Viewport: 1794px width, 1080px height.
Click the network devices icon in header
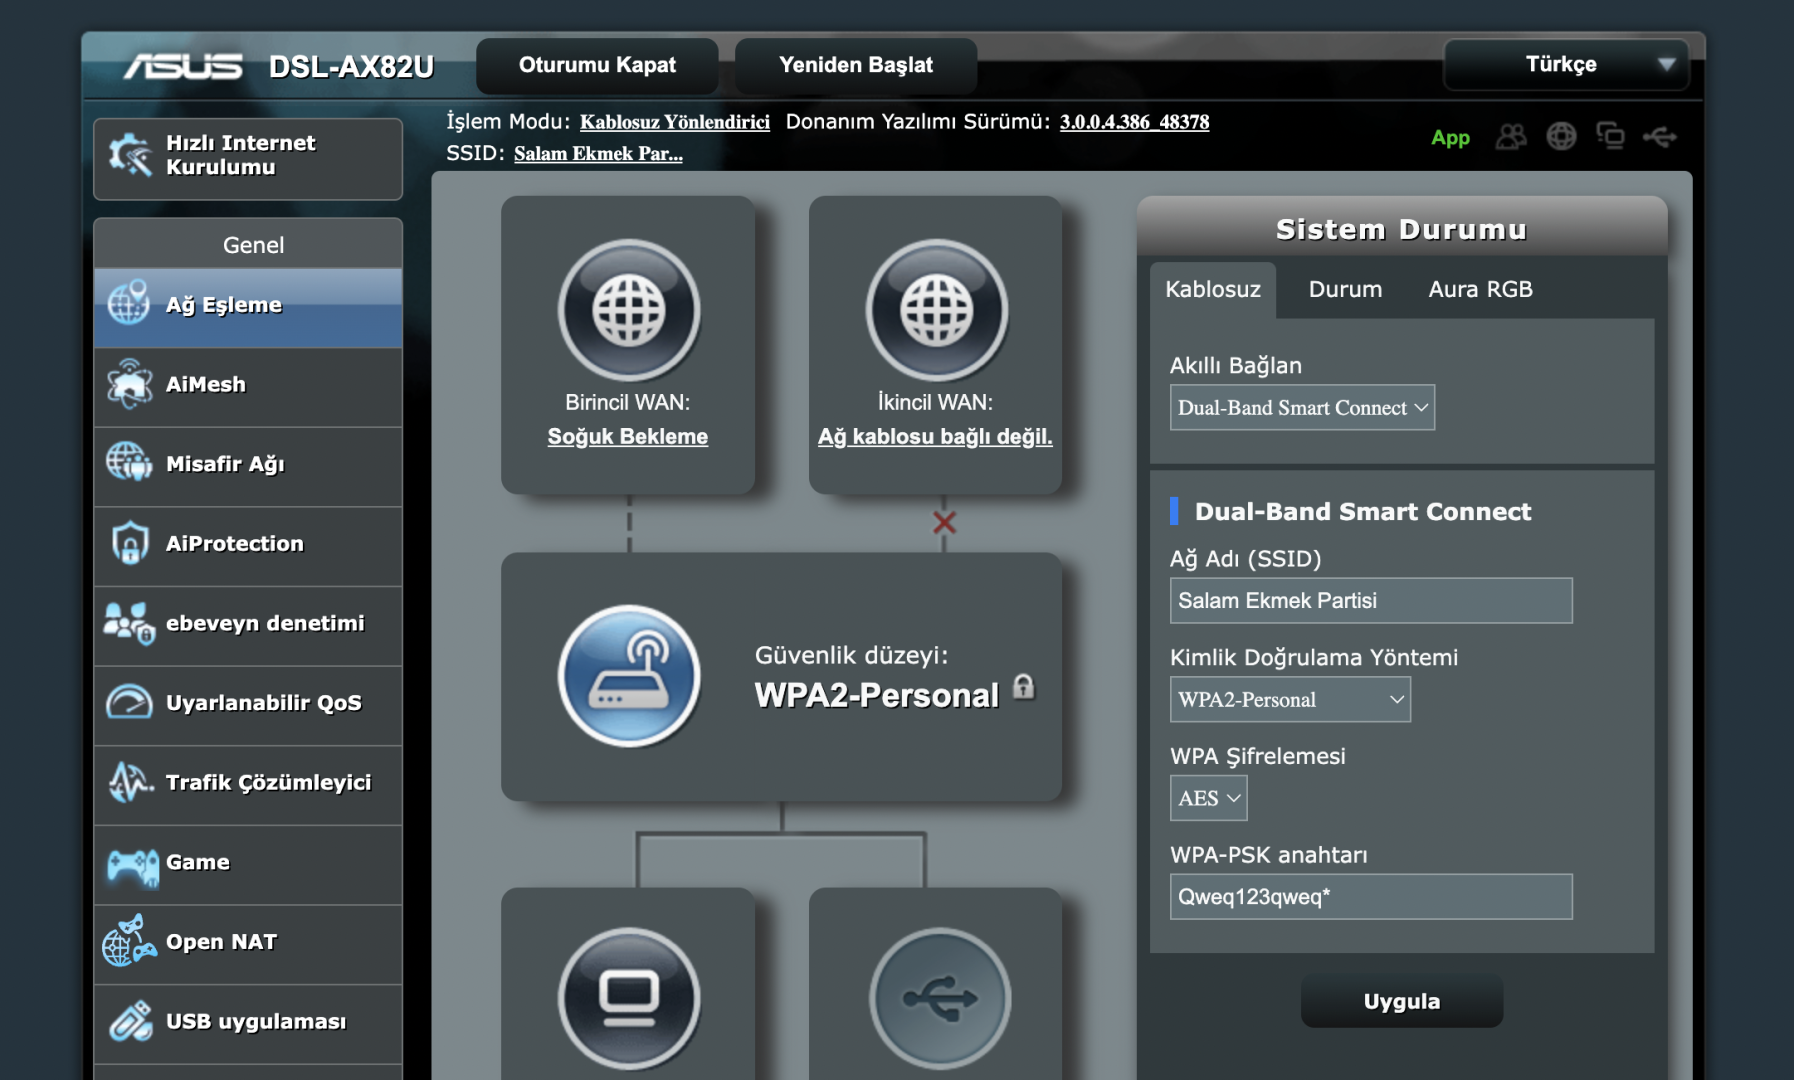1610,136
